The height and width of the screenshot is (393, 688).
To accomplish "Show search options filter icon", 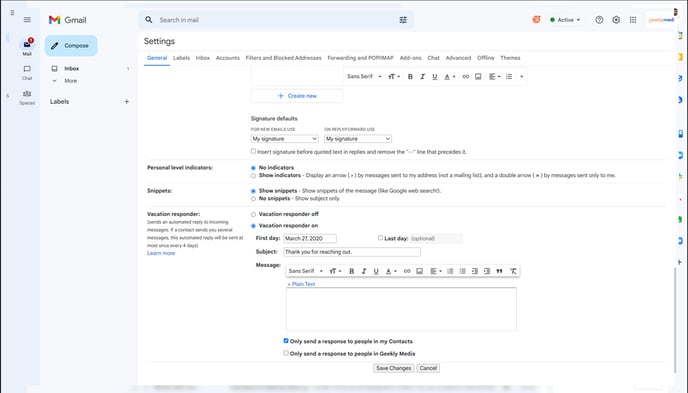I will tap(403, 20).
